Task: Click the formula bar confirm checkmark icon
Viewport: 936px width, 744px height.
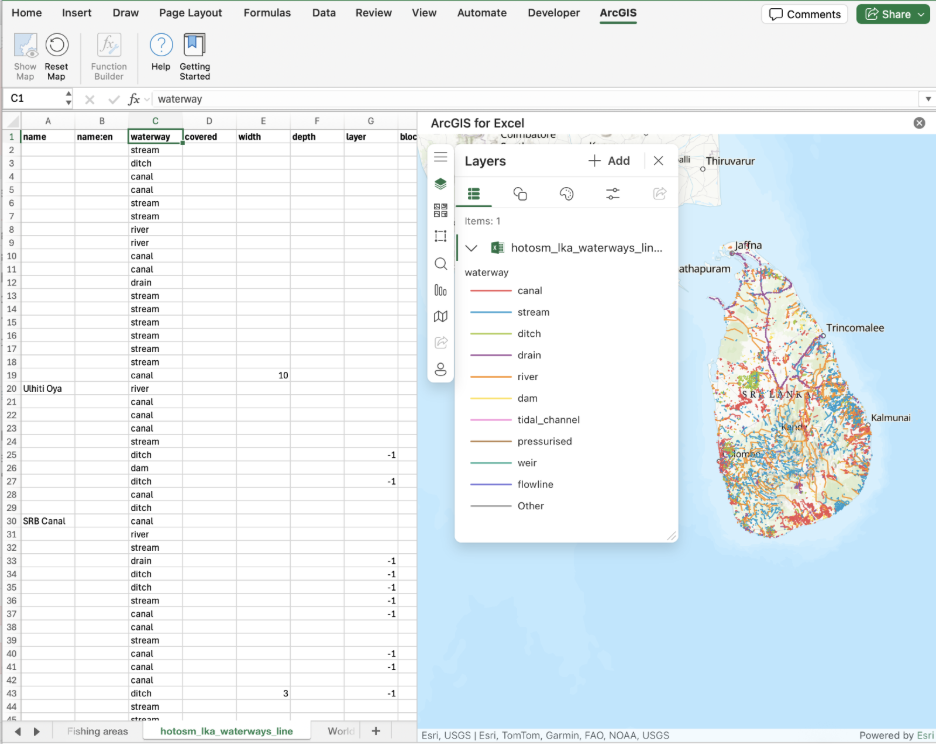Action: click(x=113, y=99)
